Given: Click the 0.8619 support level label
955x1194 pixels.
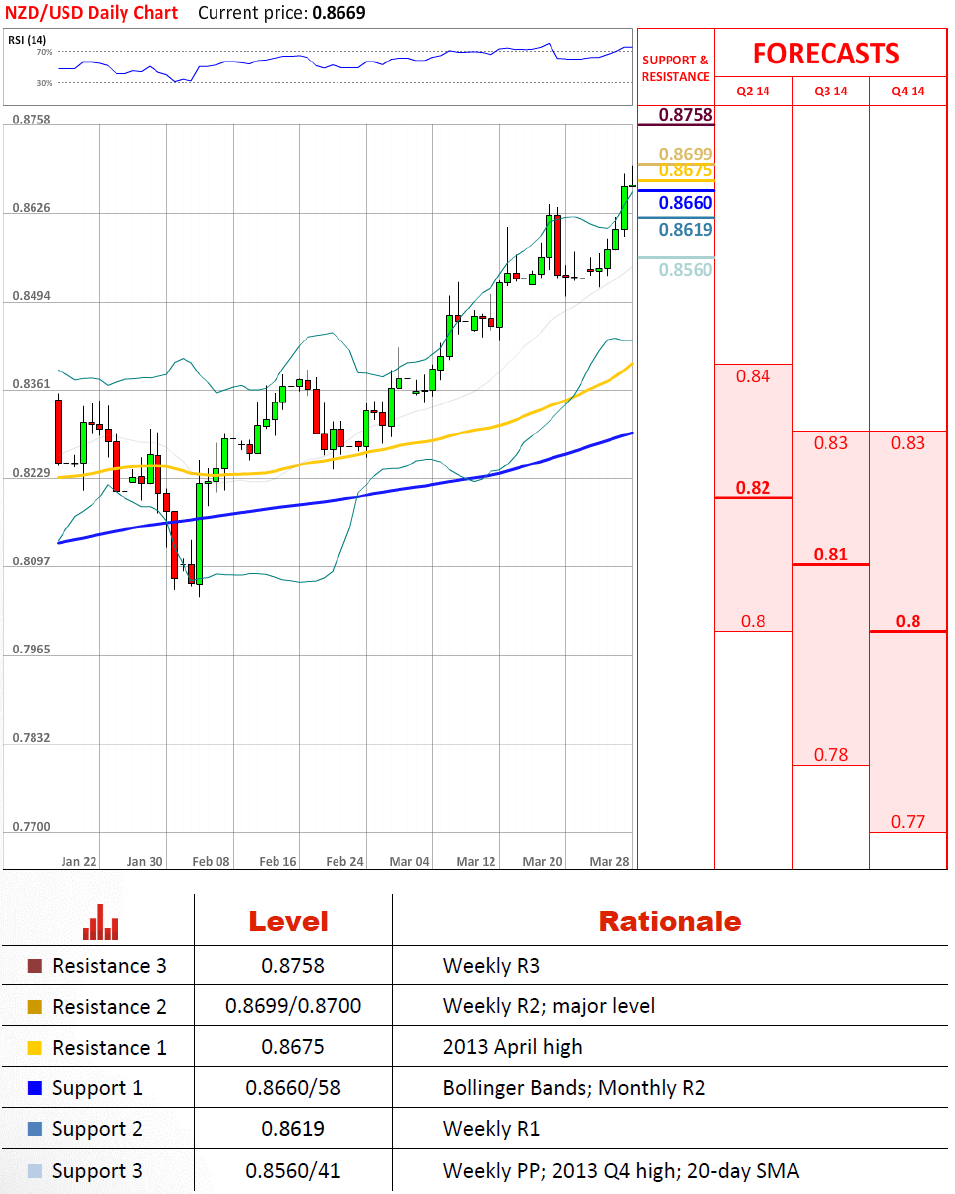Looking at the screenshot, I should coord(685,229).
